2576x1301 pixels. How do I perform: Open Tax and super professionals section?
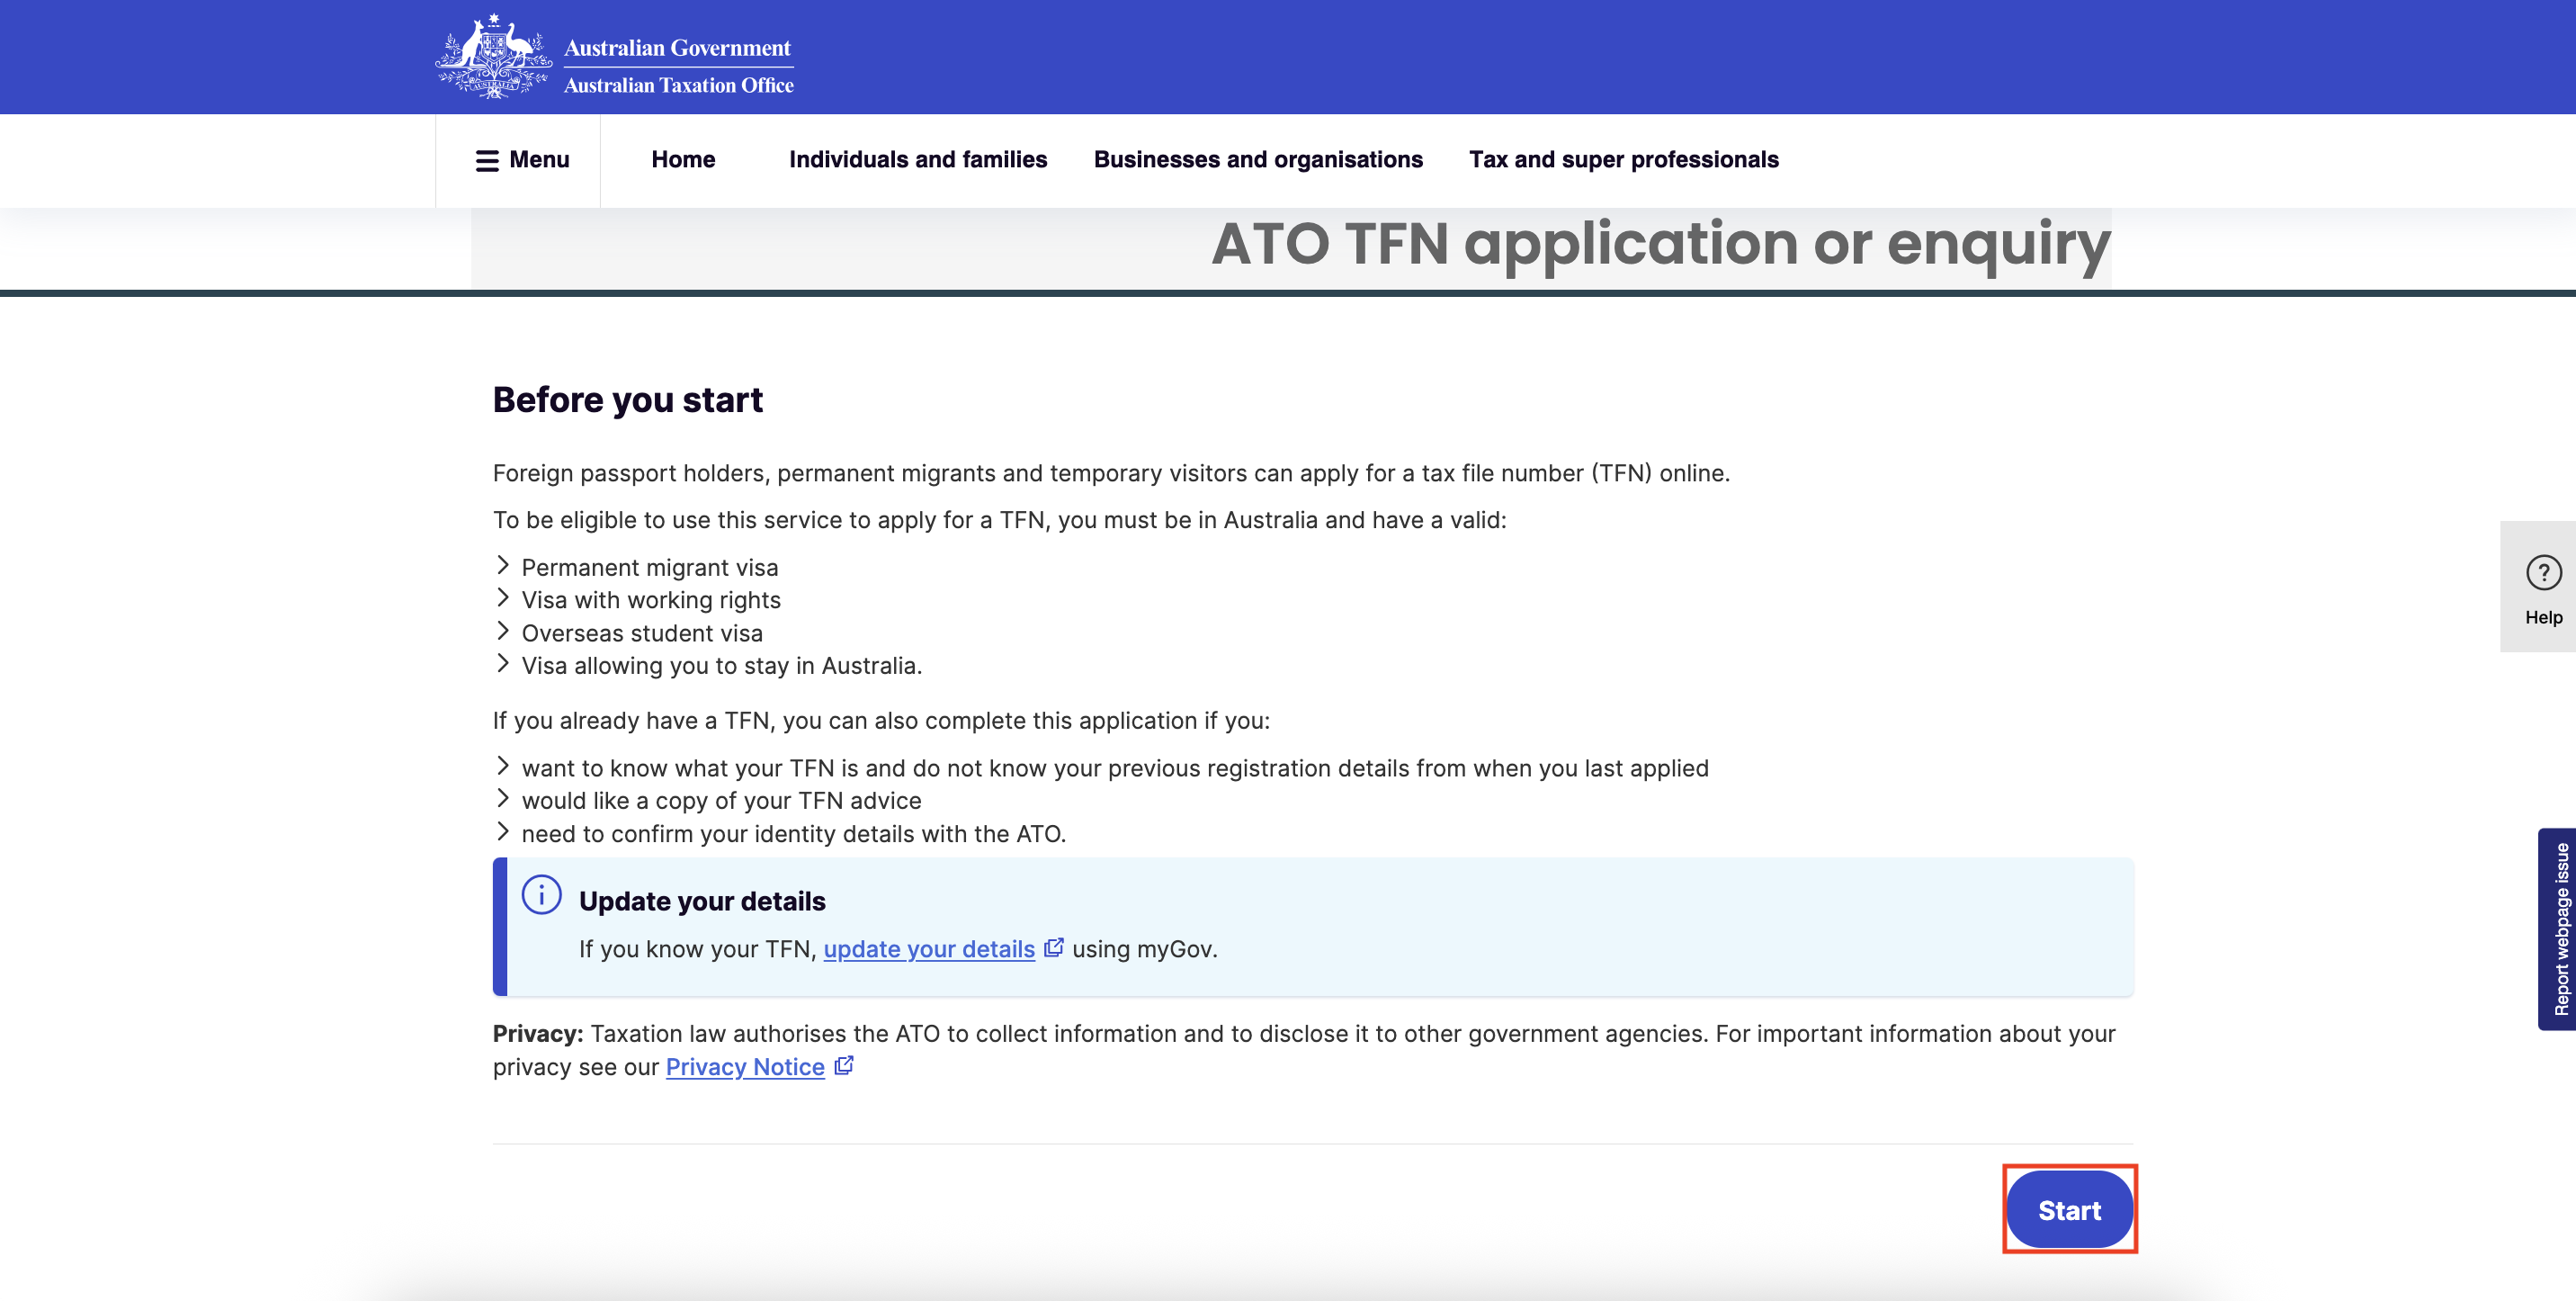click(1623, 160)
